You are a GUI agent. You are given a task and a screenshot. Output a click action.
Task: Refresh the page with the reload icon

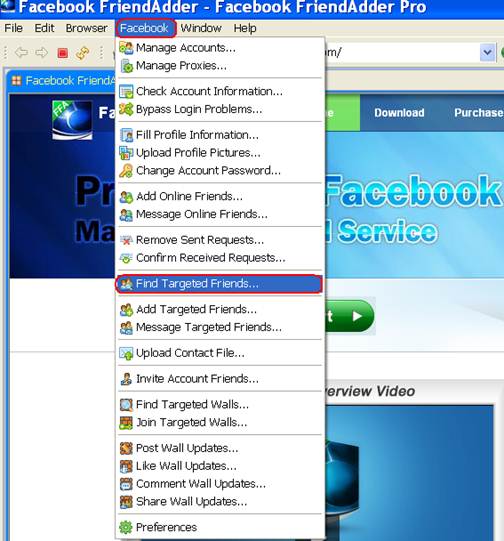(82, 53)
